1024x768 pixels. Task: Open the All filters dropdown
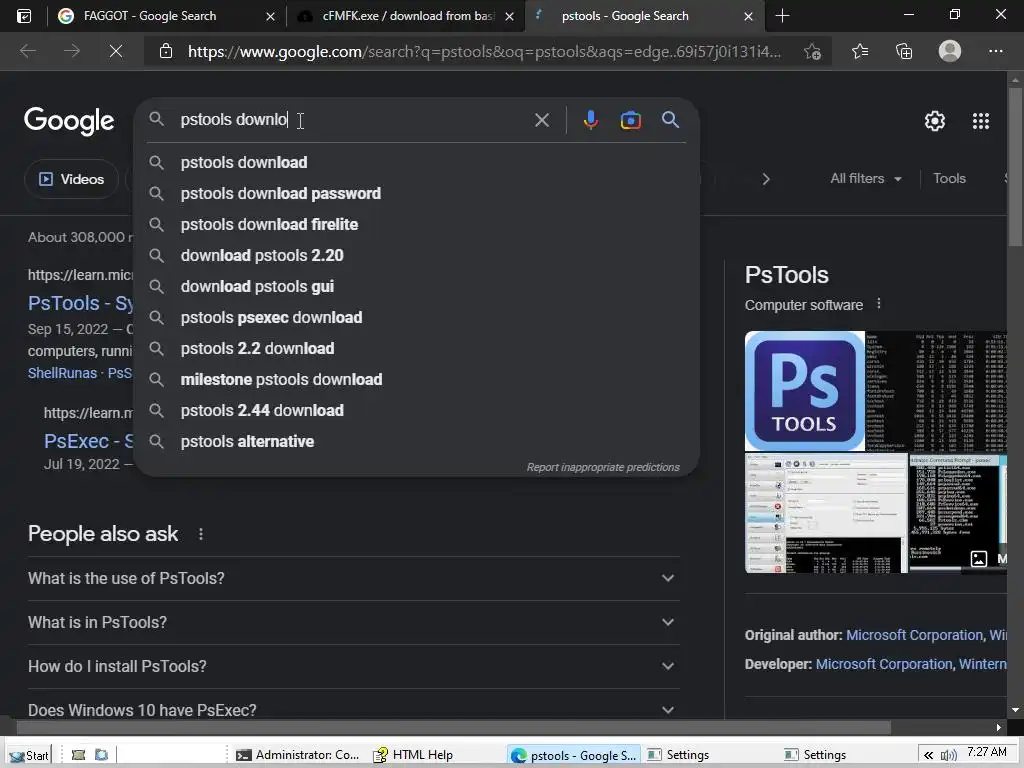[865, 178]
